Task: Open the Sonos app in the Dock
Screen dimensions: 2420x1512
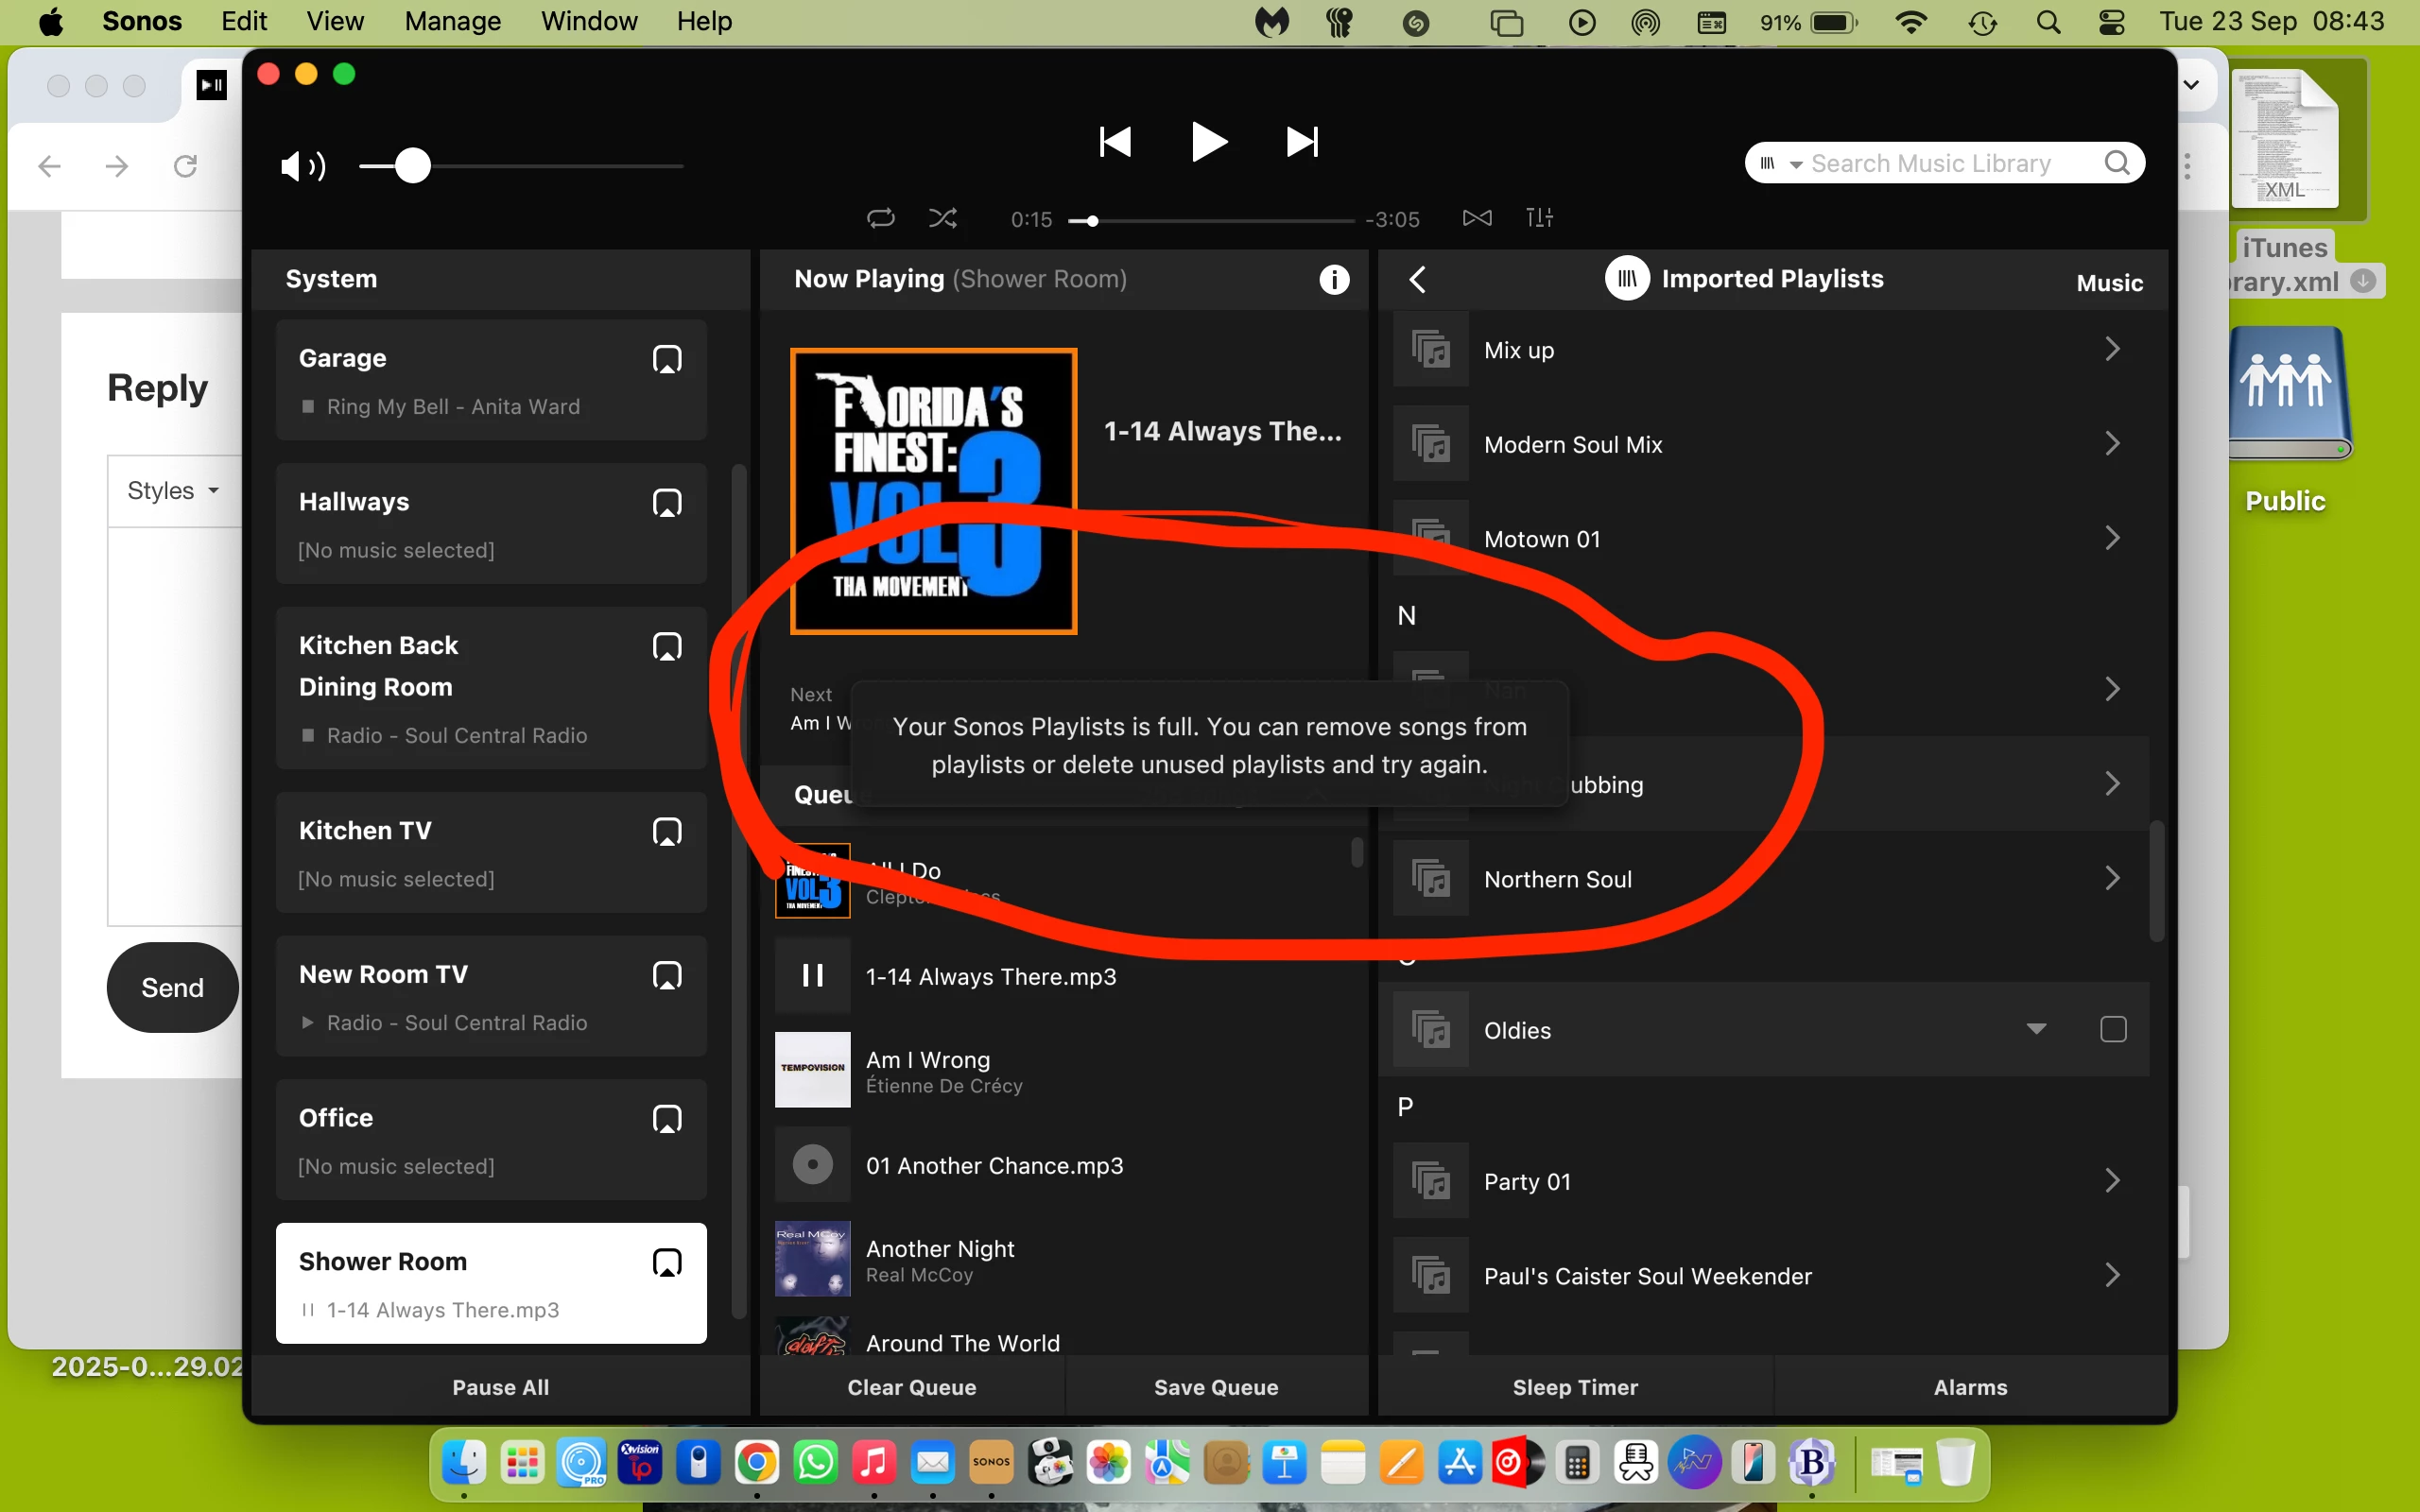Action: coord(991,1462)
